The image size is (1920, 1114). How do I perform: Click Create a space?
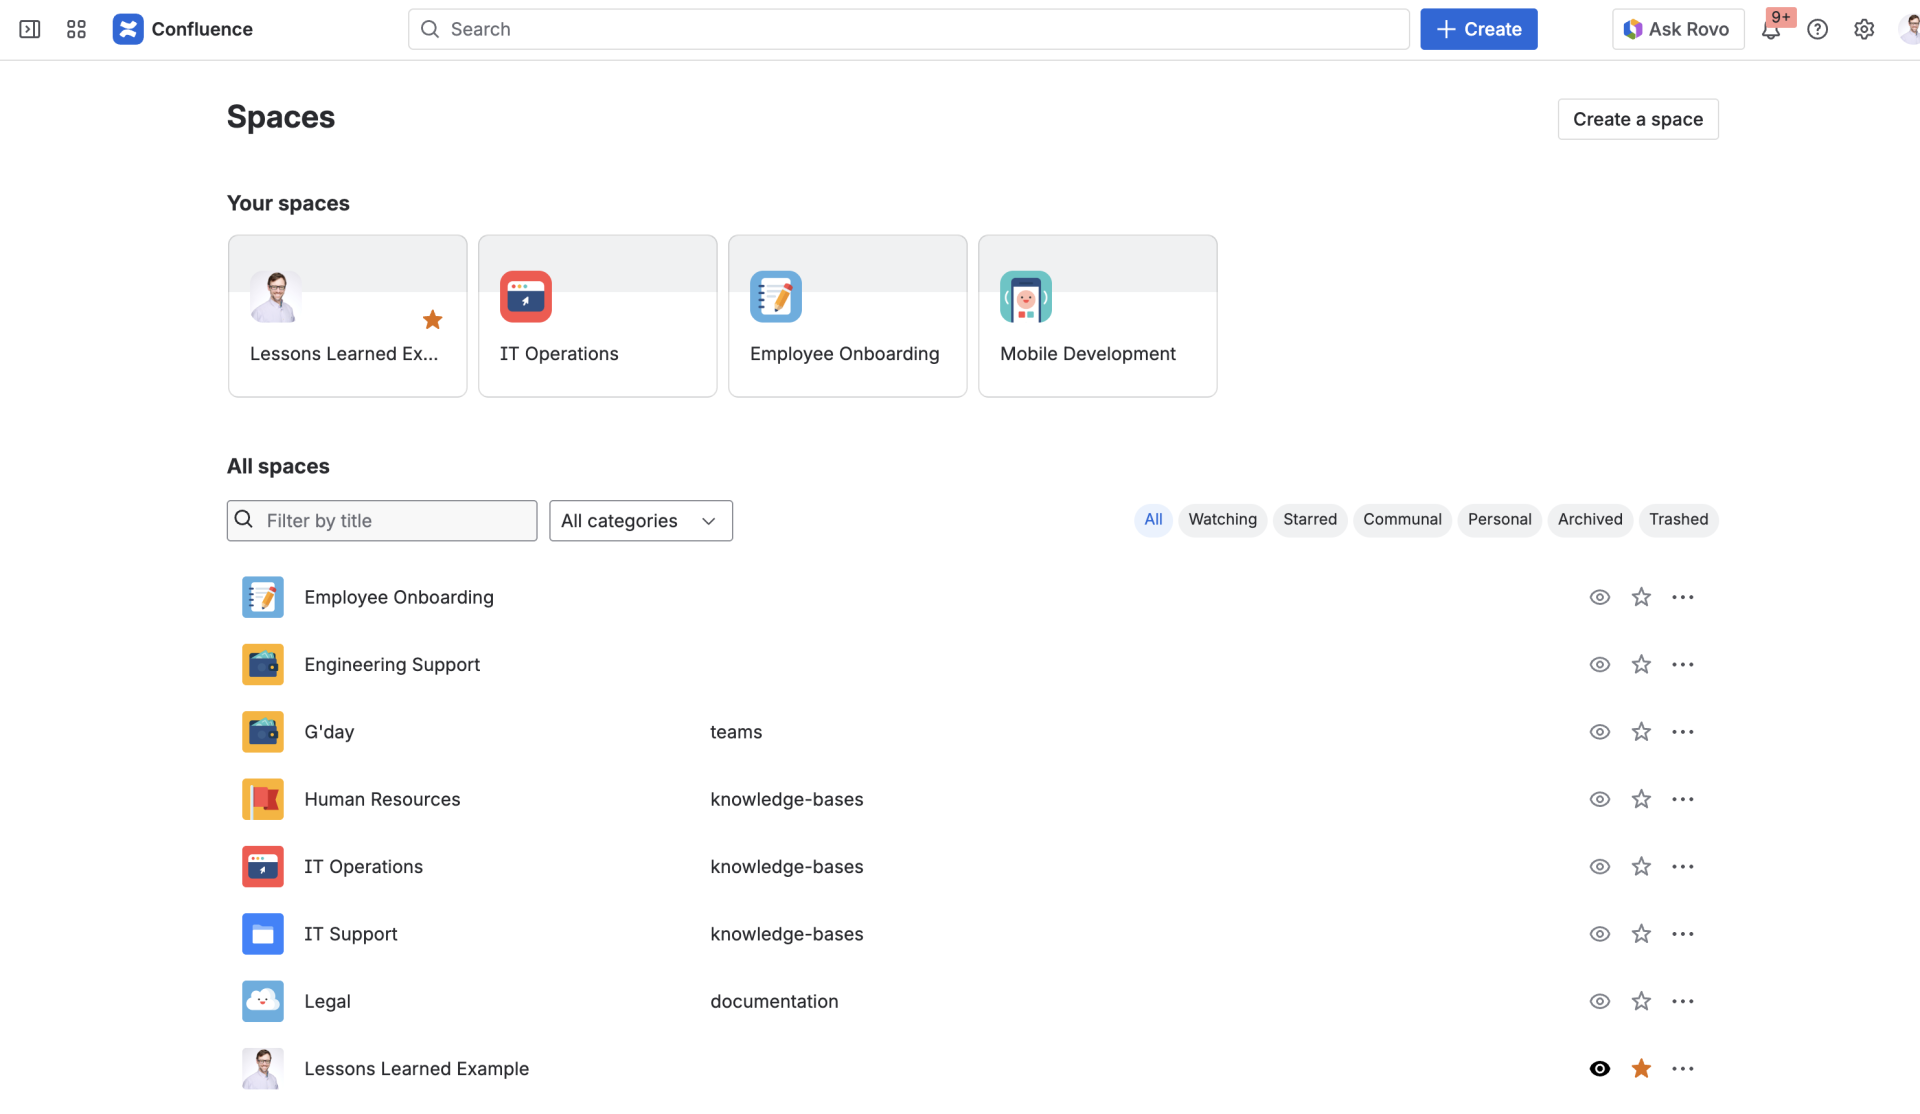[1637, 118]
